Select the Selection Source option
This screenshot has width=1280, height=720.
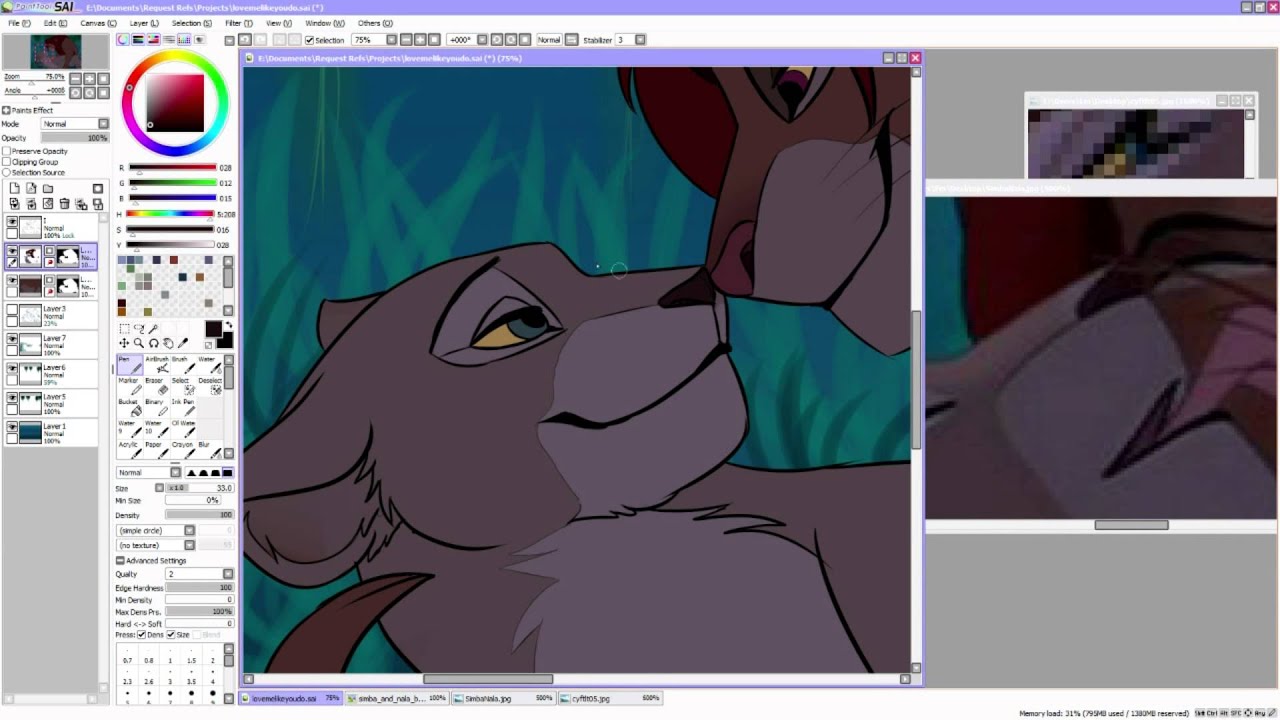tap(6, 173)
